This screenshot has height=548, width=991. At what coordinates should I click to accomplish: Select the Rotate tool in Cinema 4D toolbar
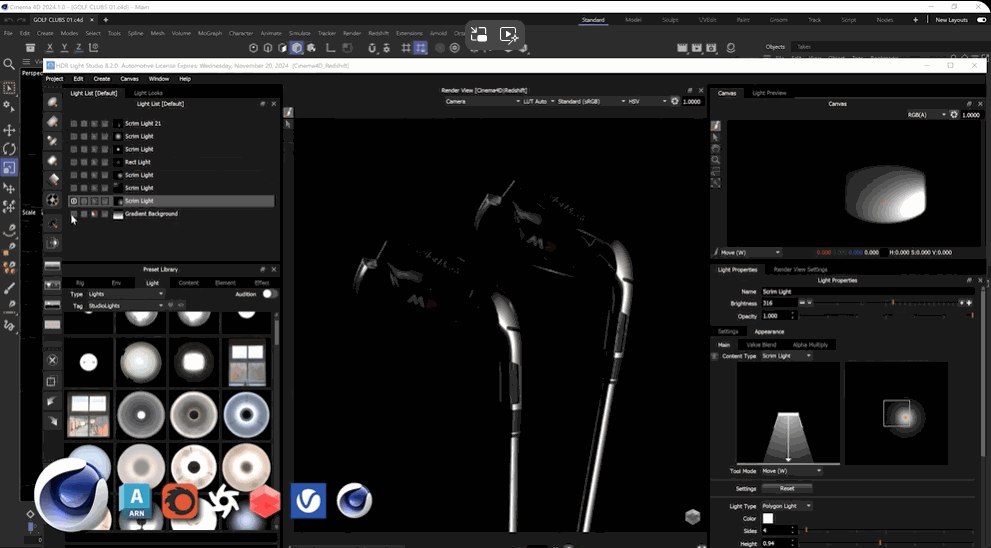pos(9,149)
